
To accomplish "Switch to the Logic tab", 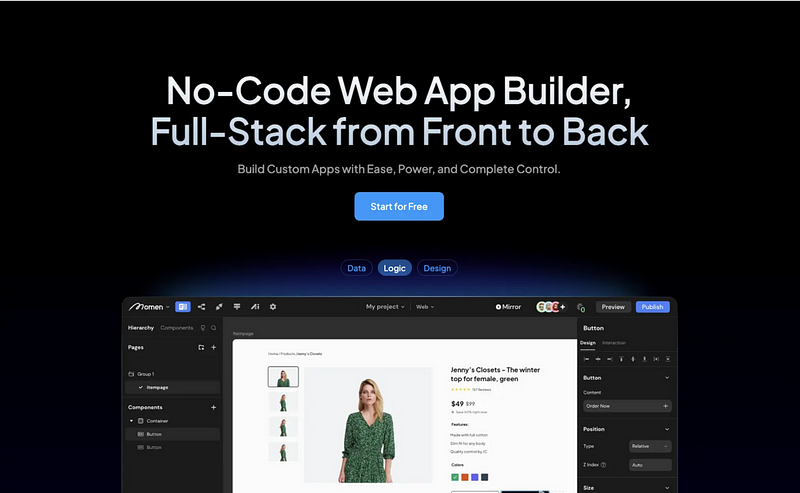I will pos(394,268).
